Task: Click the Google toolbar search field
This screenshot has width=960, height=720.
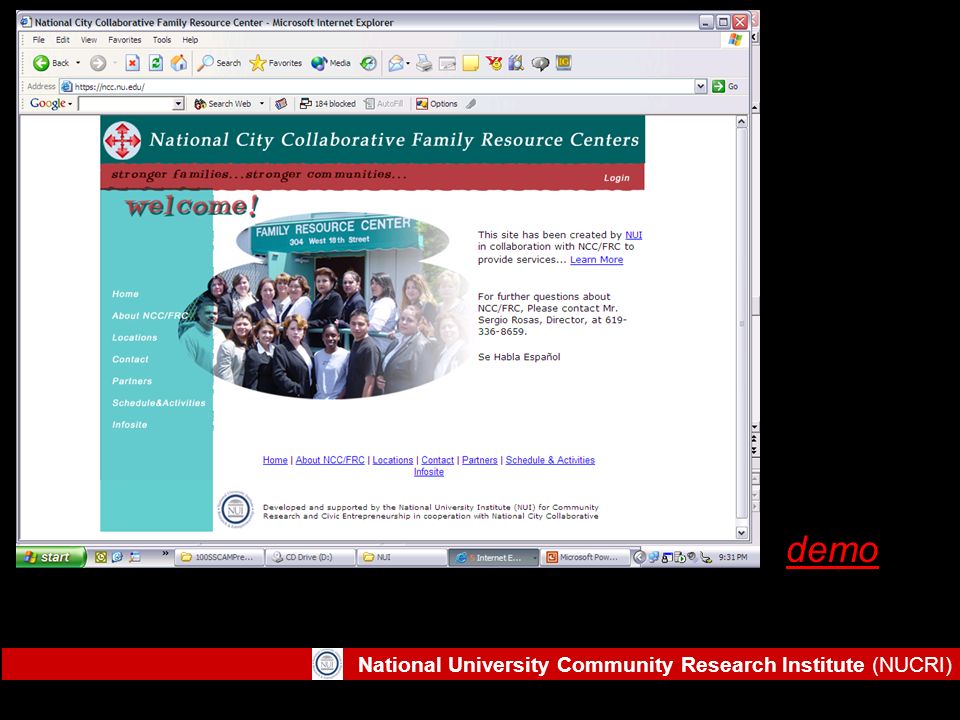Action: point(126,104)
